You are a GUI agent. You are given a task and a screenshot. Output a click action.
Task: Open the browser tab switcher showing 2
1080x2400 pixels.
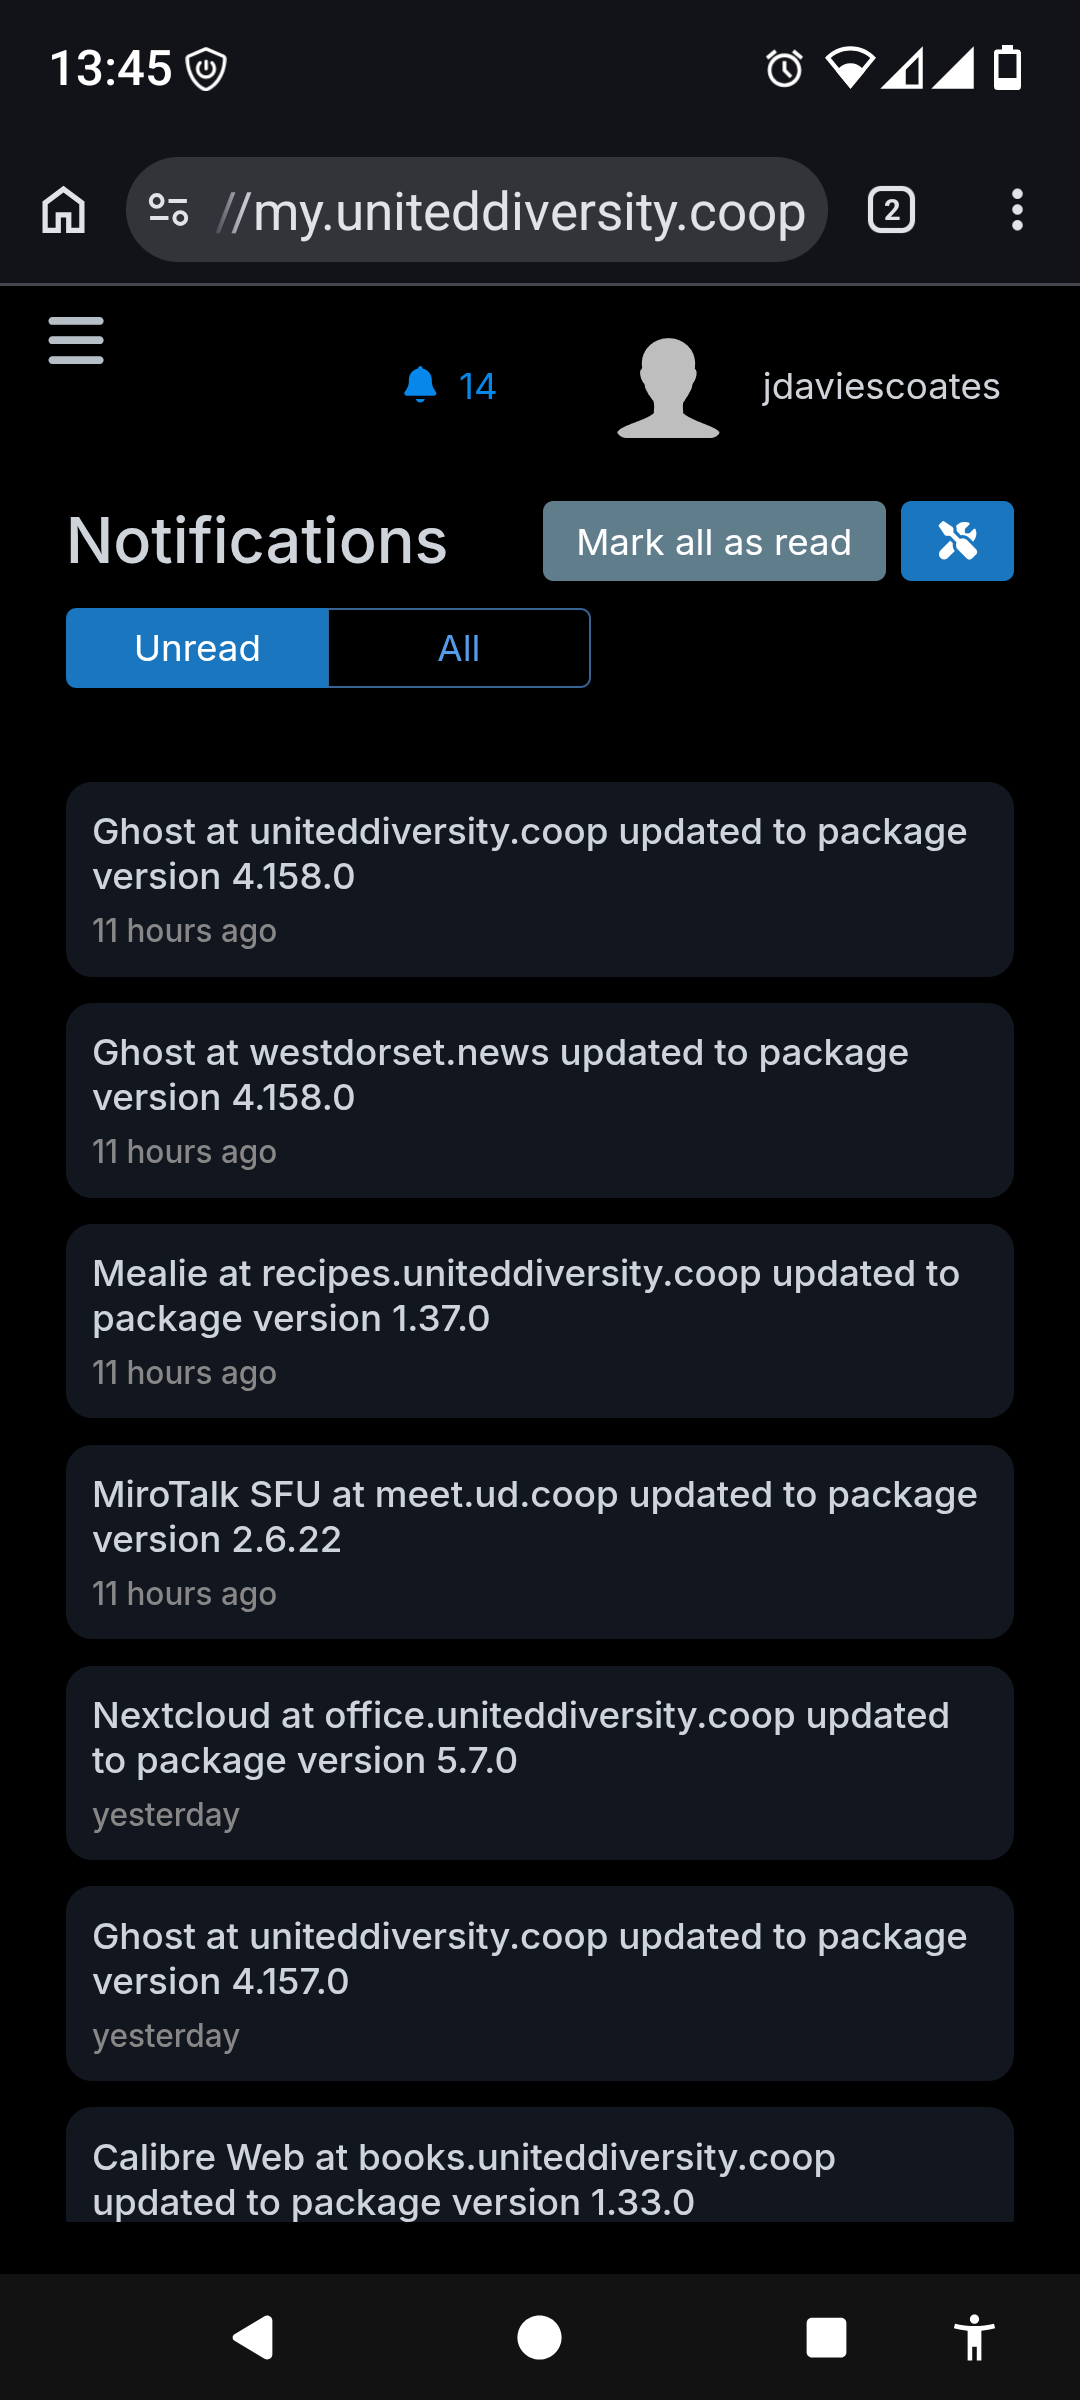891,211
